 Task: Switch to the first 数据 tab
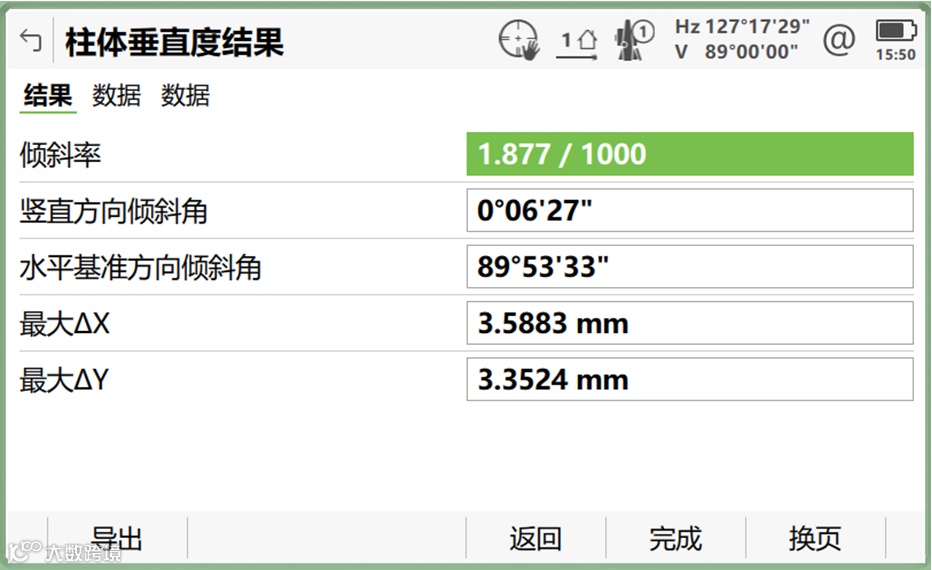pyautogui.click(x=116, y=96)
